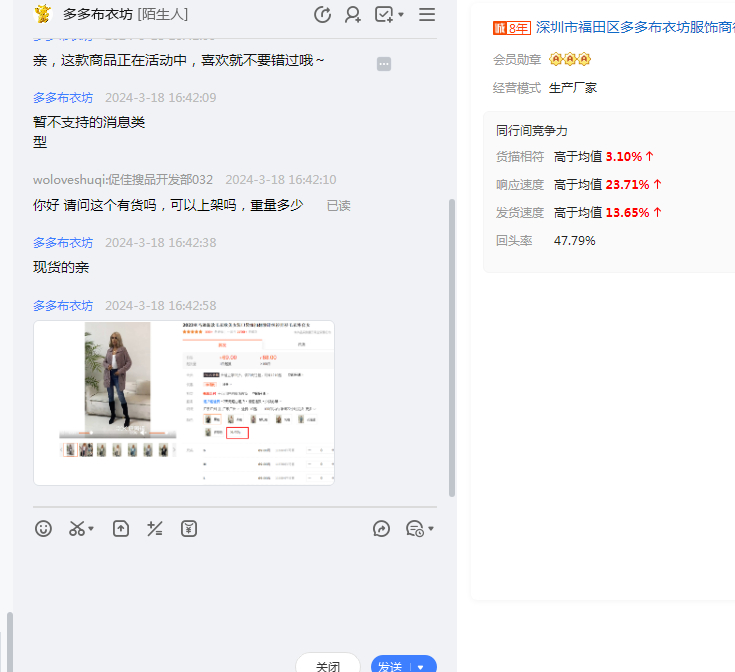735x672 pixels.
Task: Open the emoji picker in chat toolbar
Action: pyautogui.click(x=43, y=529)
